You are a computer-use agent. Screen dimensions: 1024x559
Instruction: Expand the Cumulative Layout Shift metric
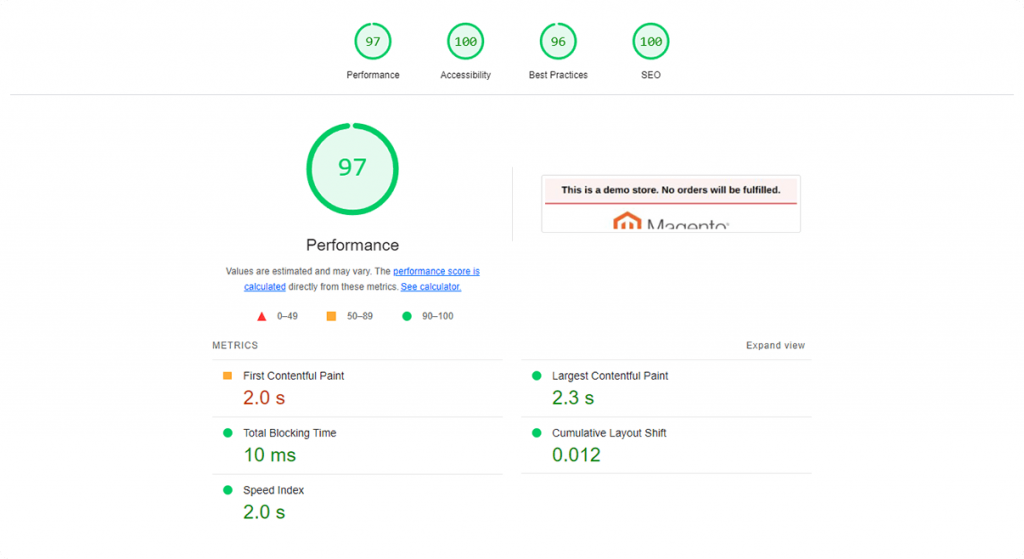(x=608, y=433)
